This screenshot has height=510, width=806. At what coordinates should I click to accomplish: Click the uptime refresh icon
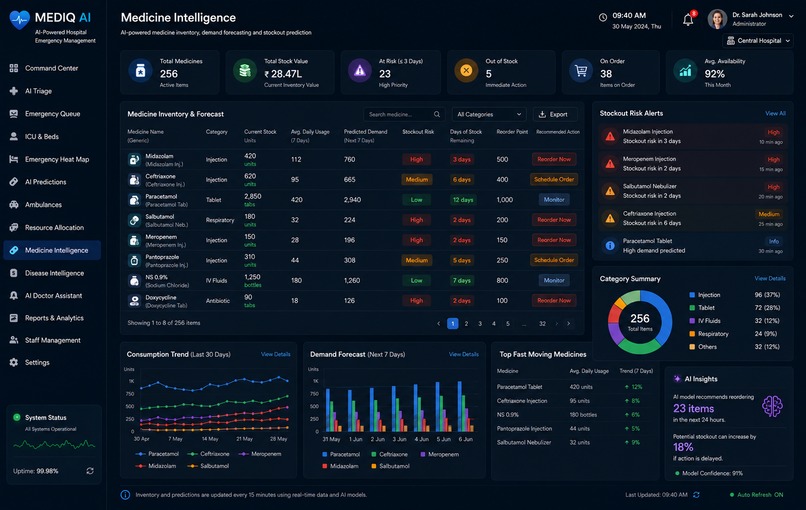pyautogui.click(x=90, y=471)
